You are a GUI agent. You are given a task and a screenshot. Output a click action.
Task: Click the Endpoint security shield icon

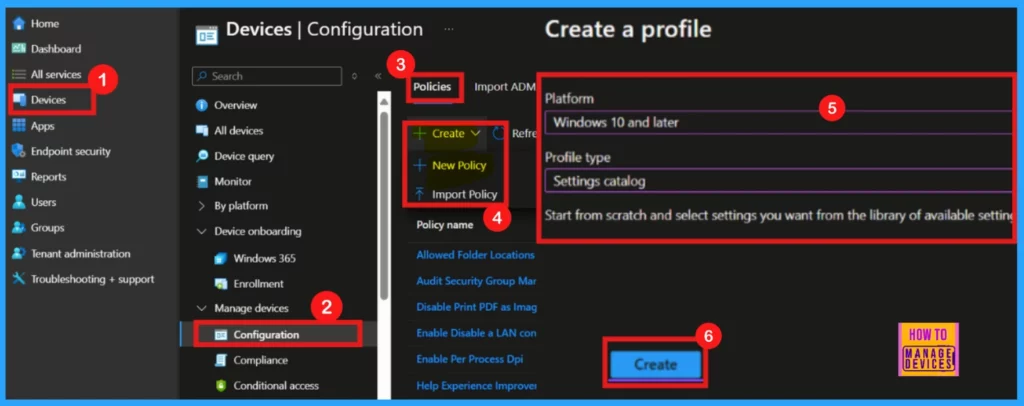19,151
